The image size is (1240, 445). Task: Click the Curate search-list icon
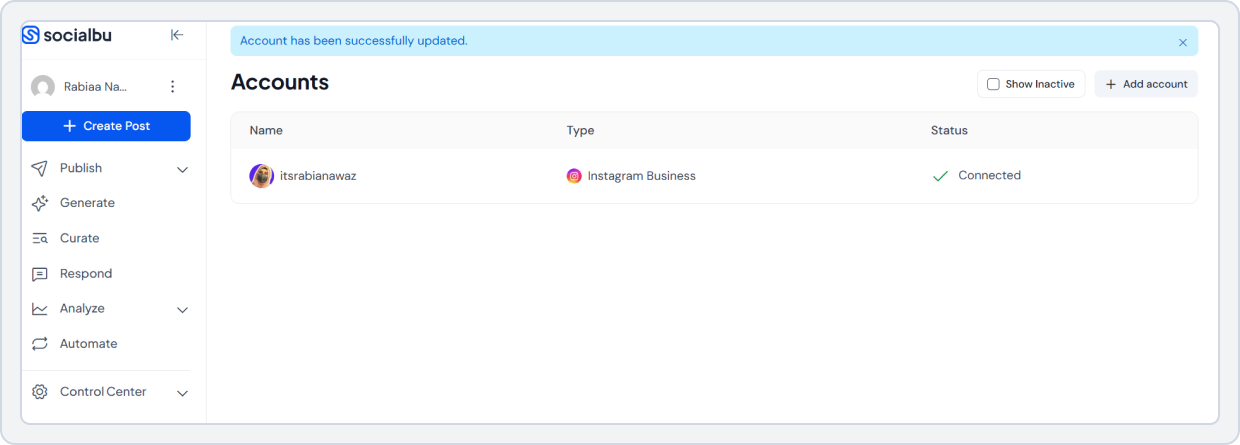tap(40, 238)
